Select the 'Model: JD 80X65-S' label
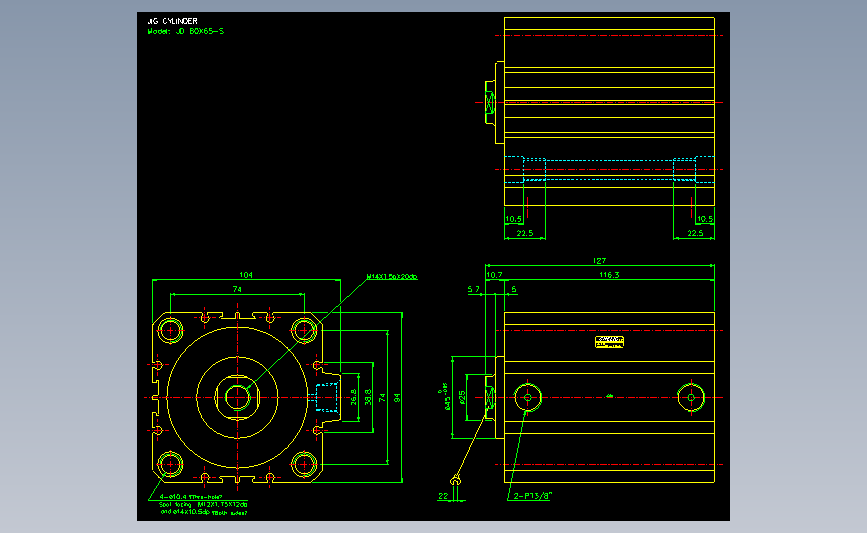867x533 pixels. (x=186, y=32)
